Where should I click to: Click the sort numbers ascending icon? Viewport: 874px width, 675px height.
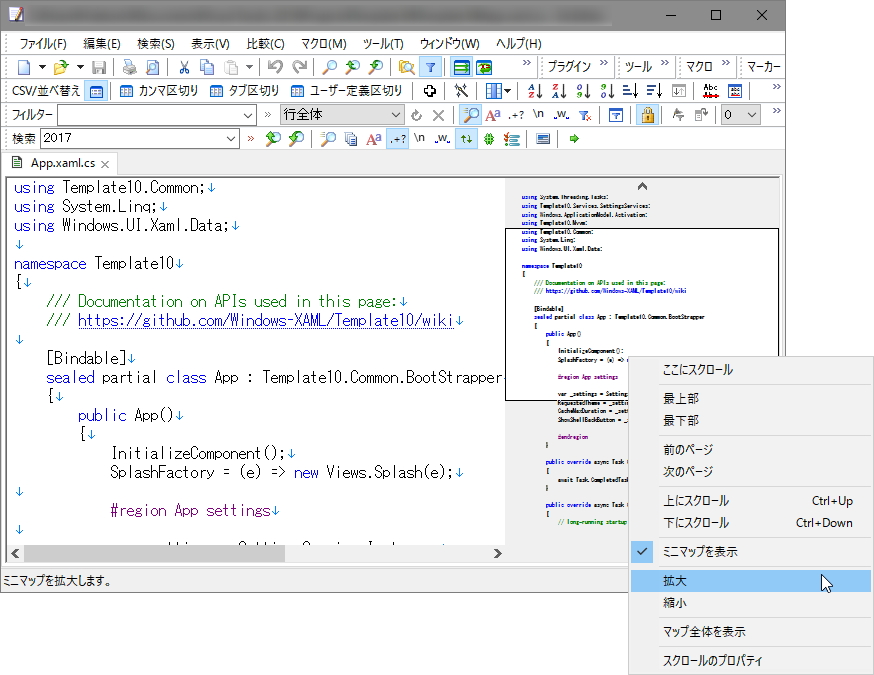point(584,90)
